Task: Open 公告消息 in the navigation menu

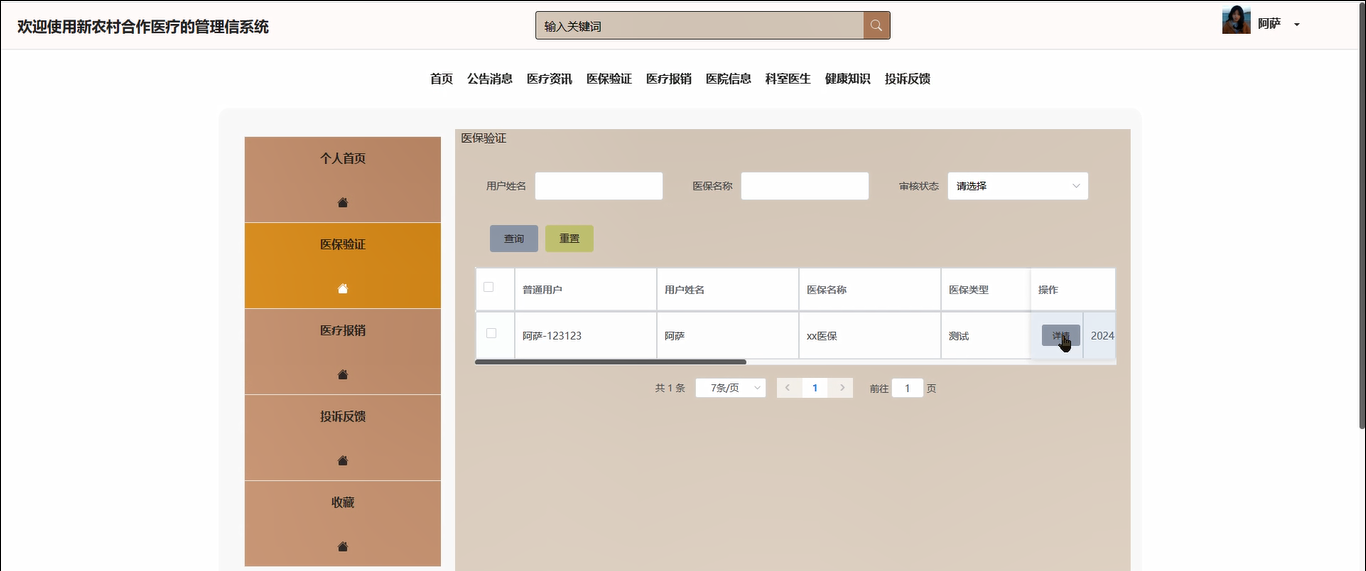Action: (490, 79)
